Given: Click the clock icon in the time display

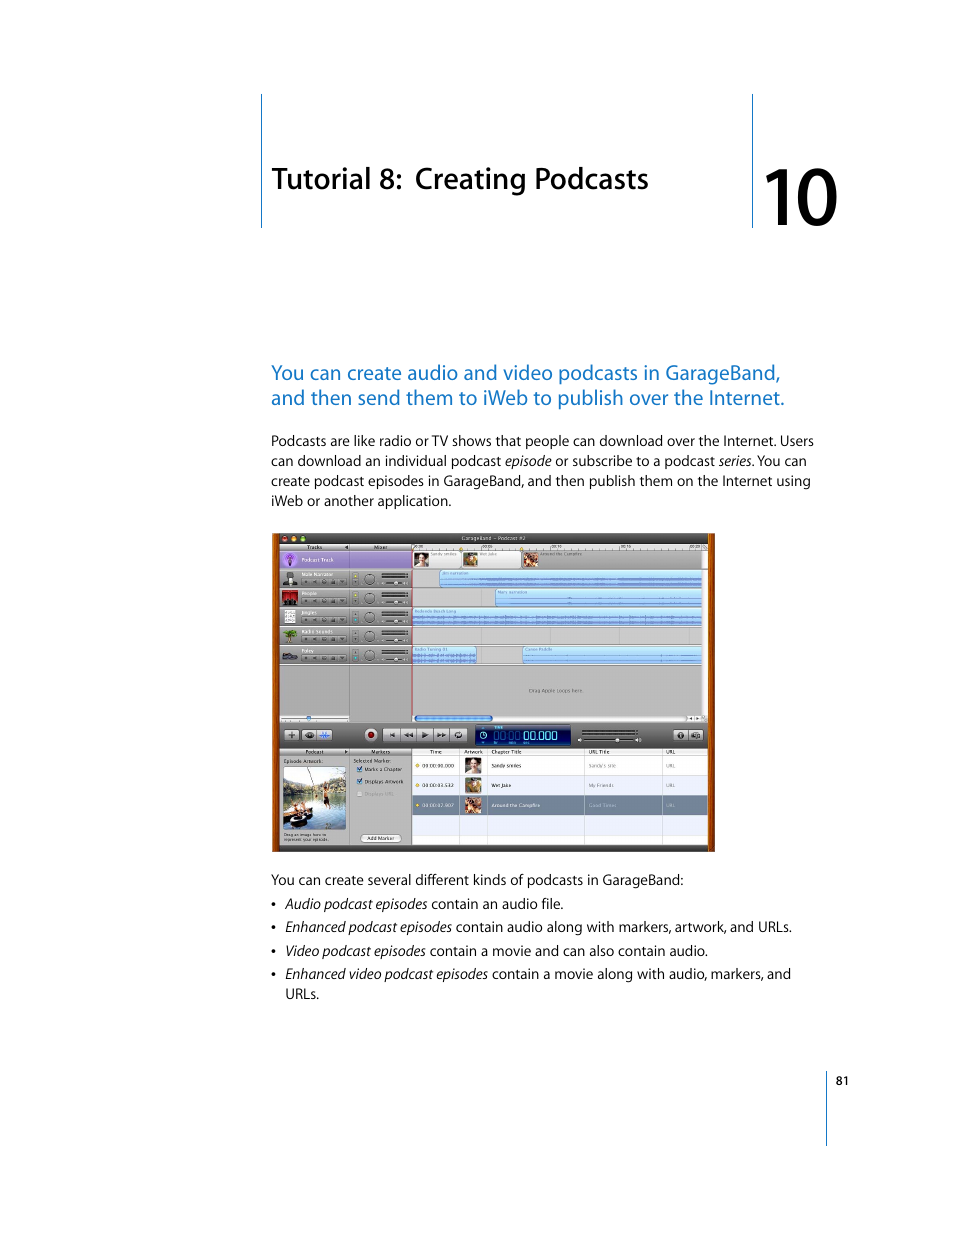Looking at the screenshot, I should pyautogui.click(x=483, y=736).
